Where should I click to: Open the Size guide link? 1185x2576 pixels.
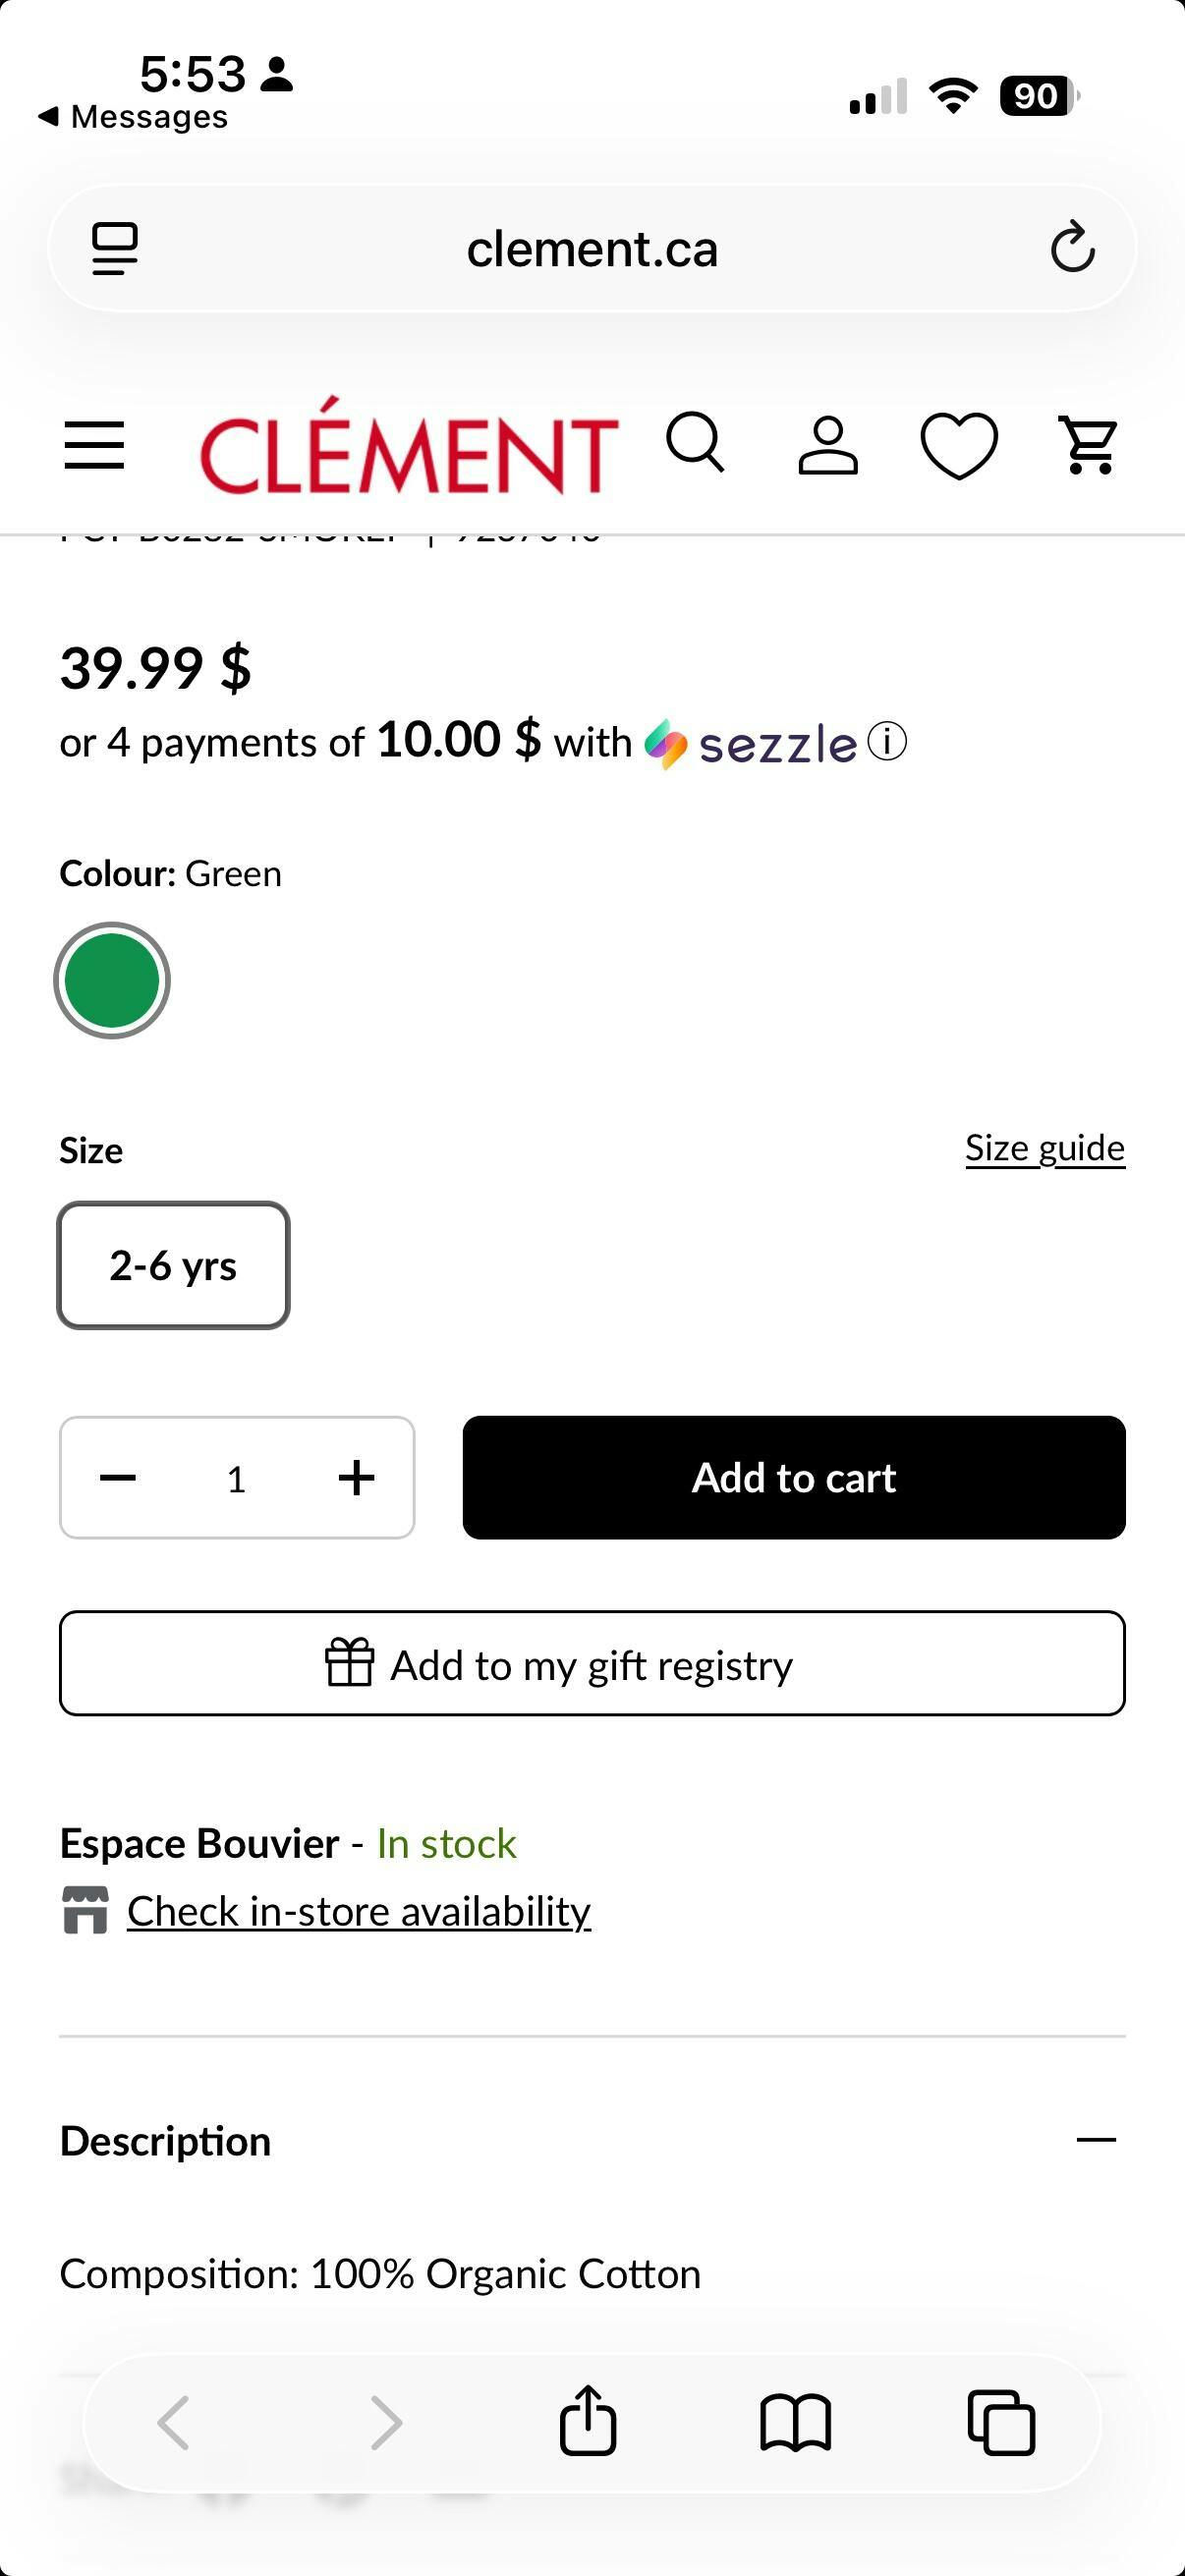[x=1044, y=1148]
